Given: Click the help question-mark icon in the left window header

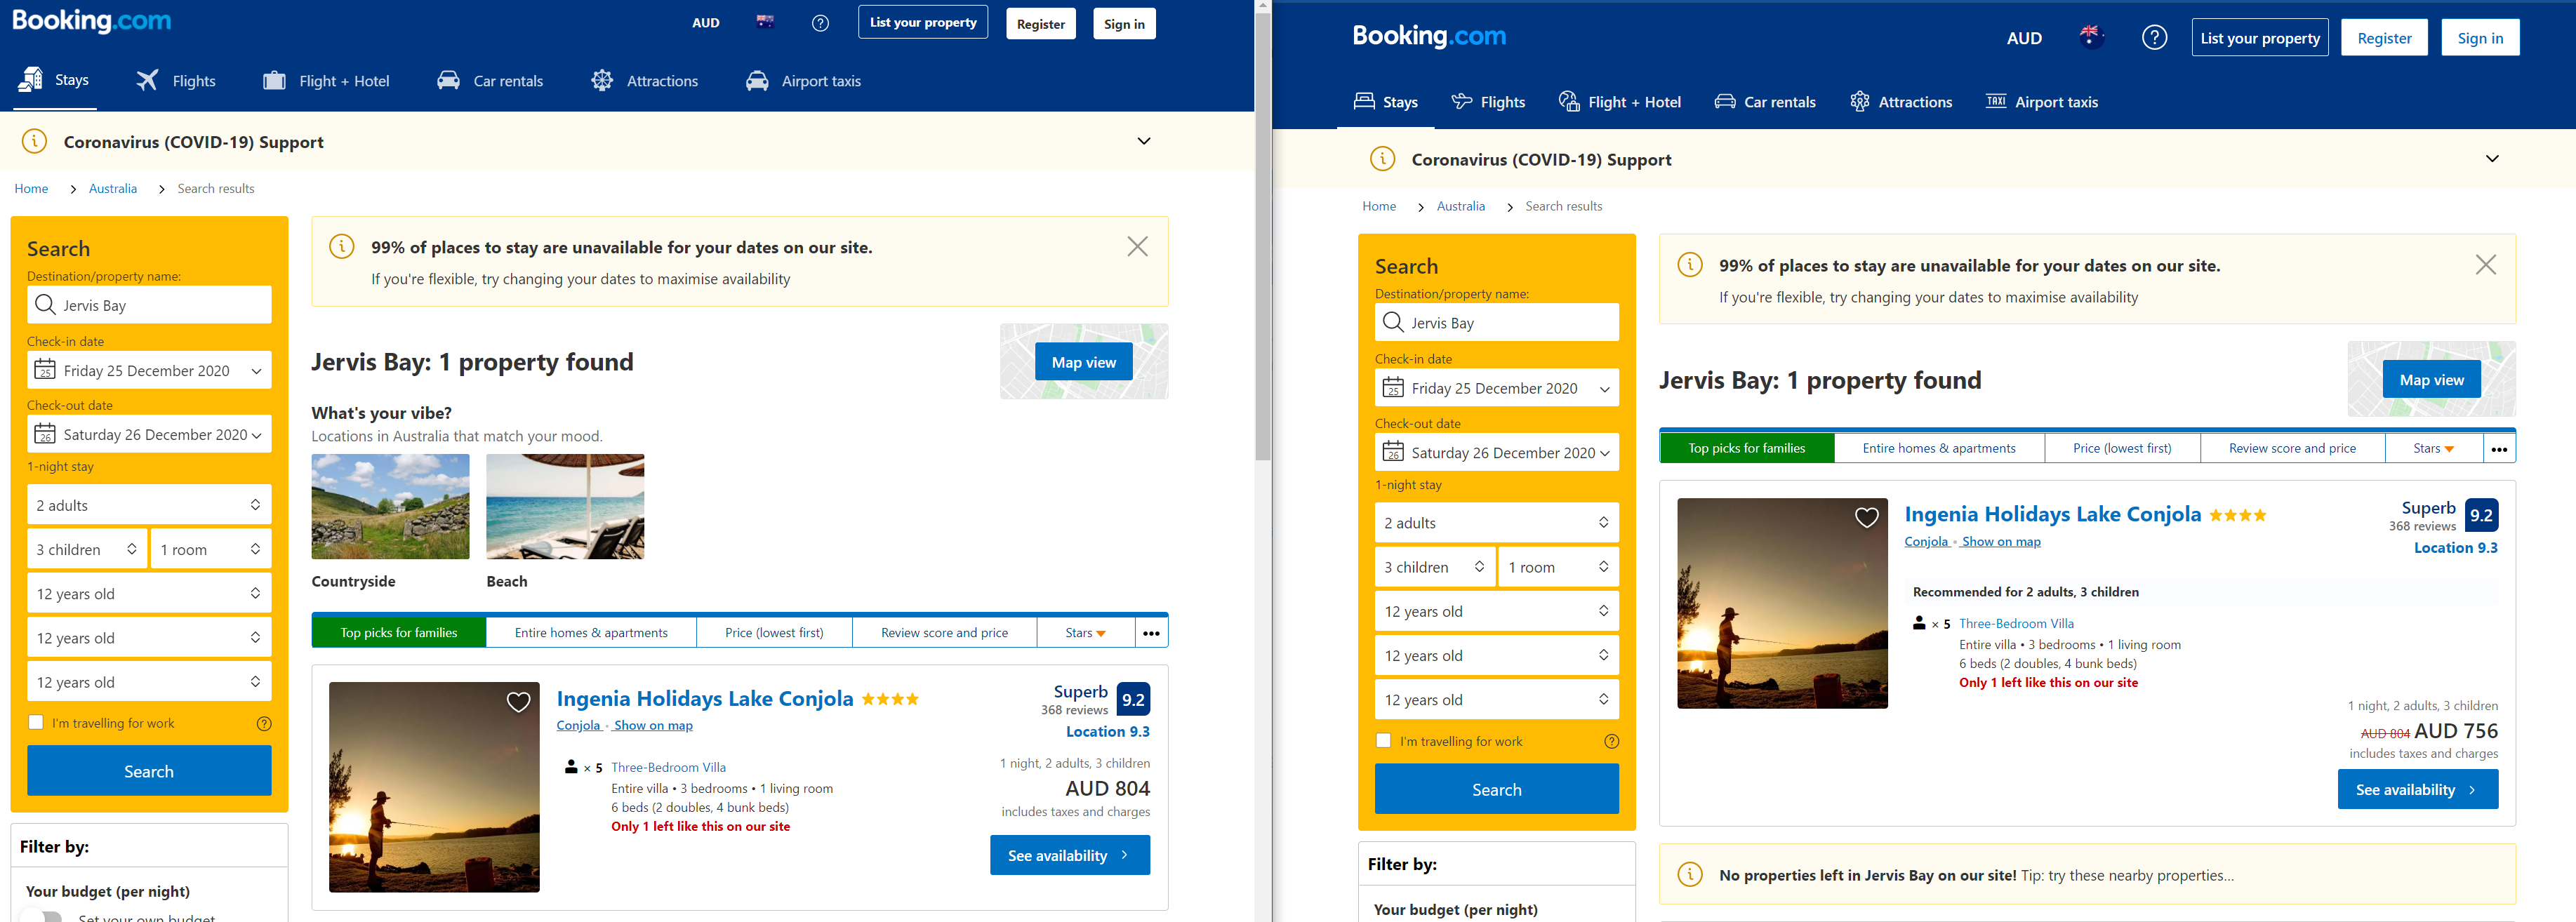Looking at the screenshot, I should point(820,23).
